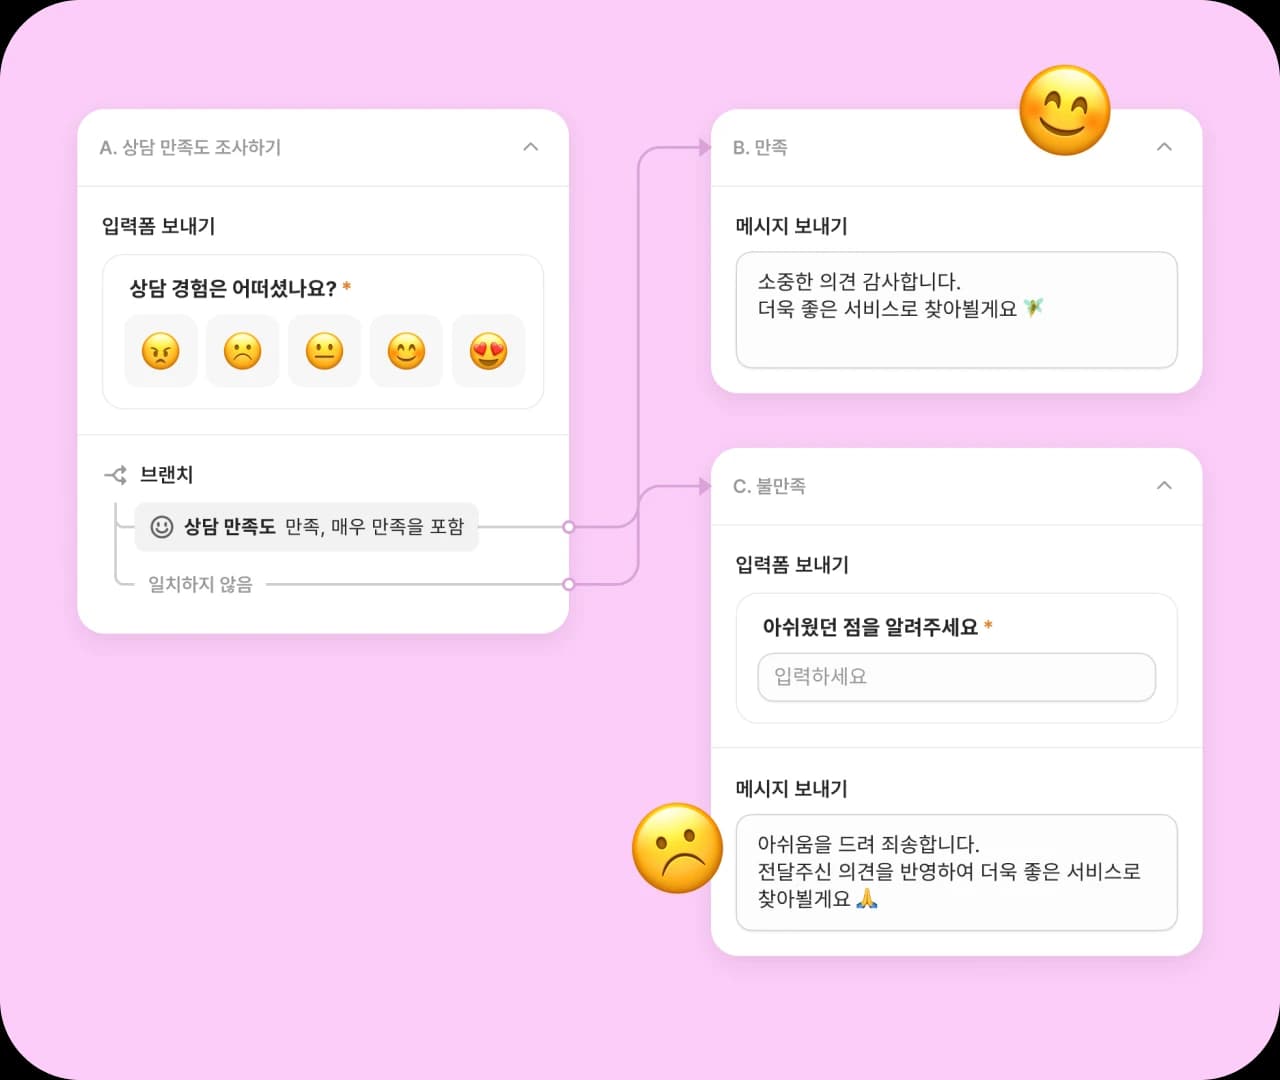The width and height of the screenshot is (1280, 1080).
Task: Edit the 아쉬움을 드려 죄송합니다 message box
Action: (x=957, y=873)
